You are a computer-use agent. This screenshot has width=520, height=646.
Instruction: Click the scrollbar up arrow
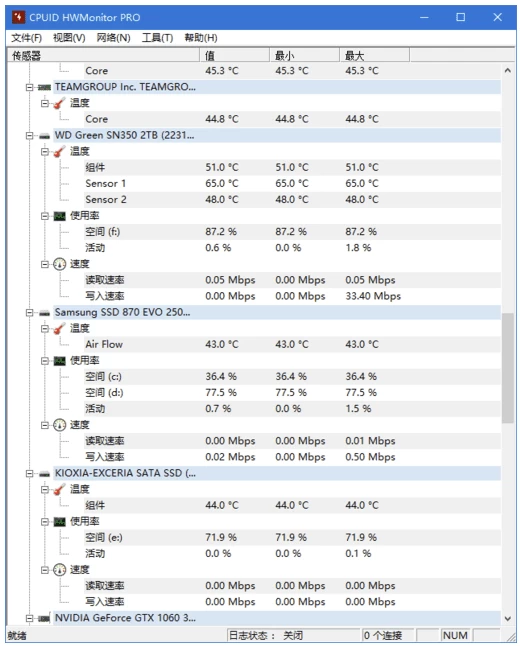coord(508,70)
